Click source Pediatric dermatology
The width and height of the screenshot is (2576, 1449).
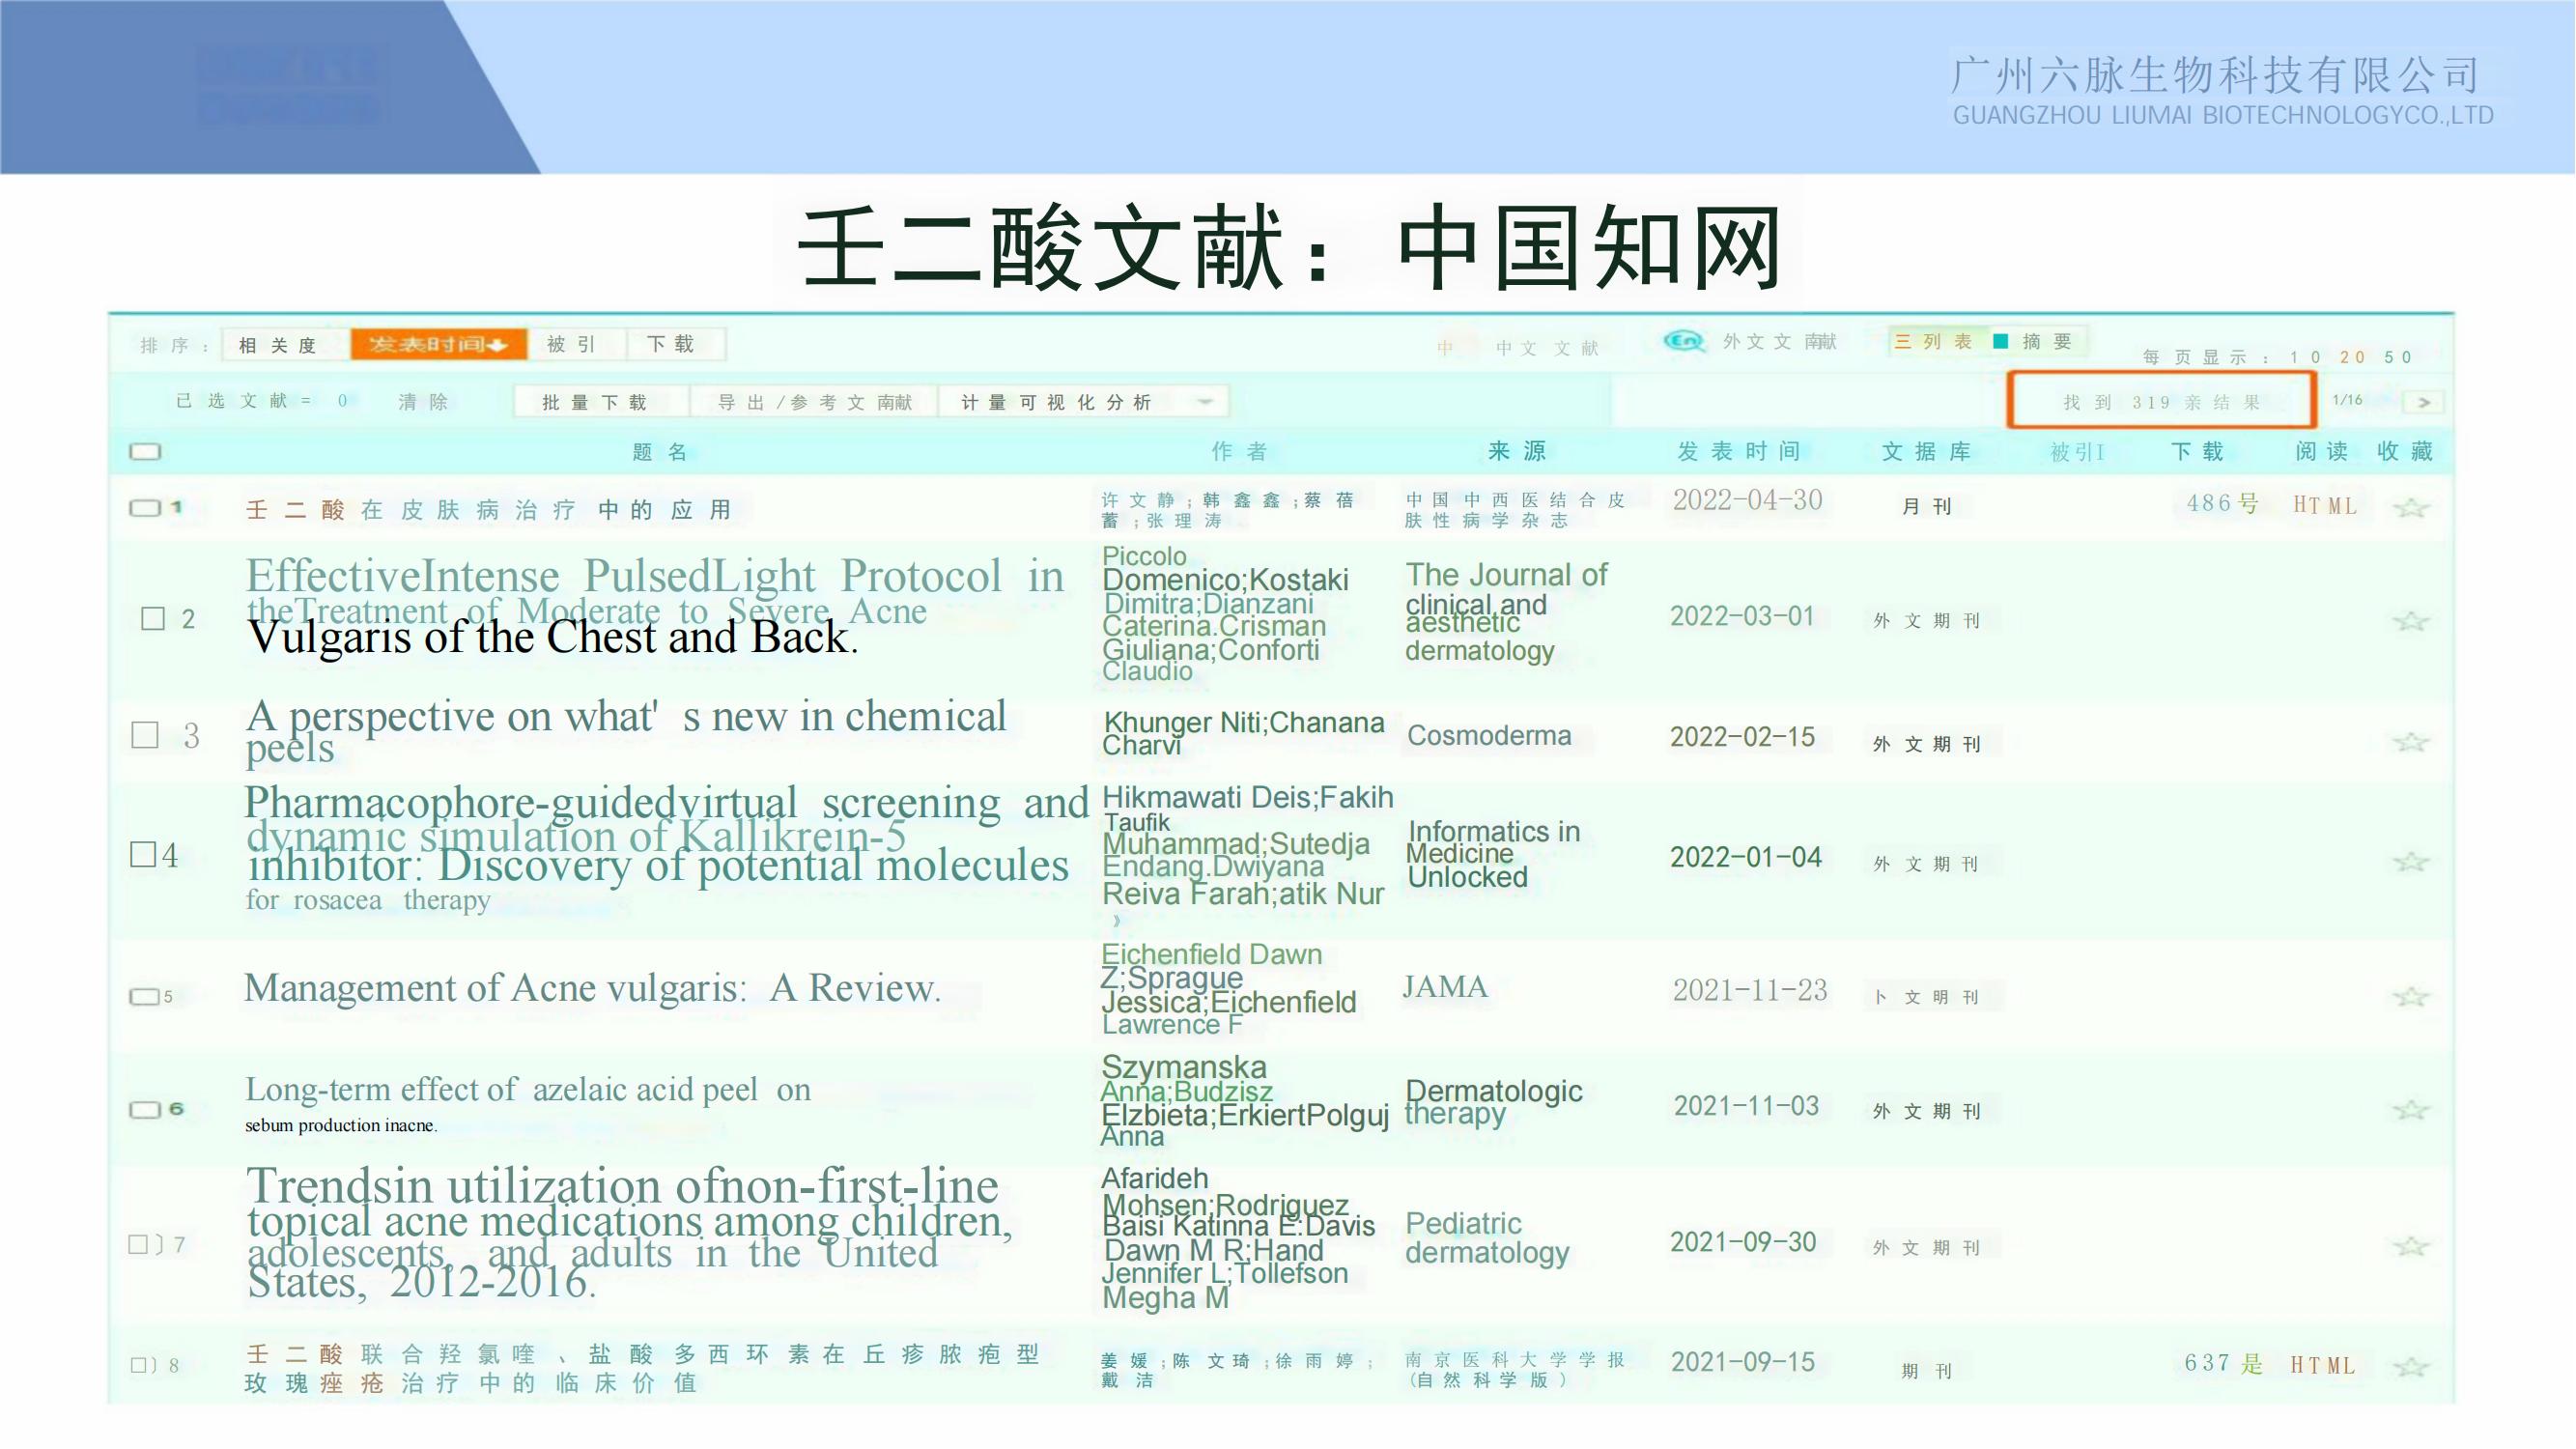1487,1238
